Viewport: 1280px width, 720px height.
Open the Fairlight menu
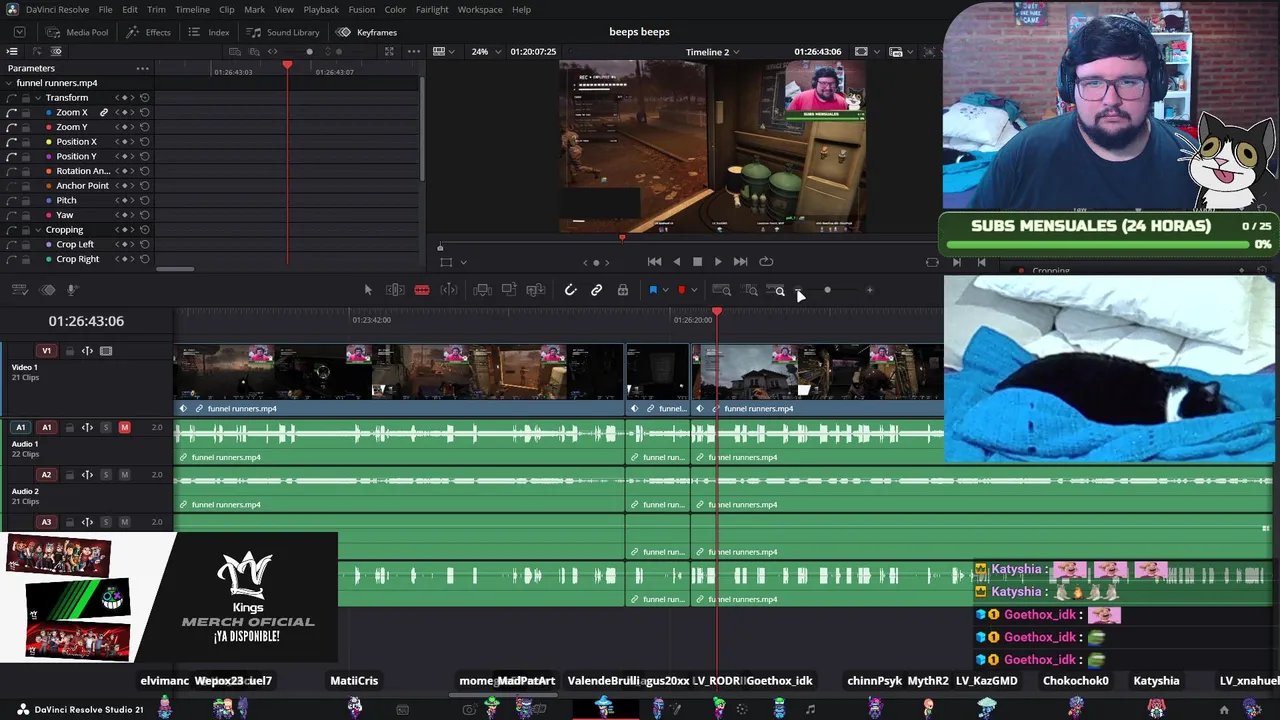point(432,10)
